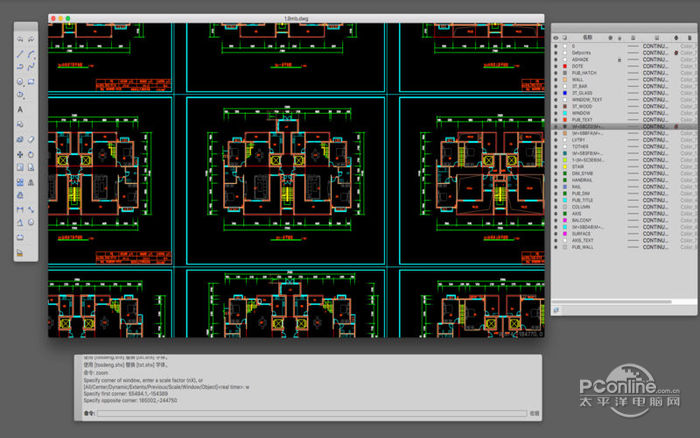Click the layer color icon at palette bottom
Image resolution: width=700 pixels, height=438 pixels.
20,253
